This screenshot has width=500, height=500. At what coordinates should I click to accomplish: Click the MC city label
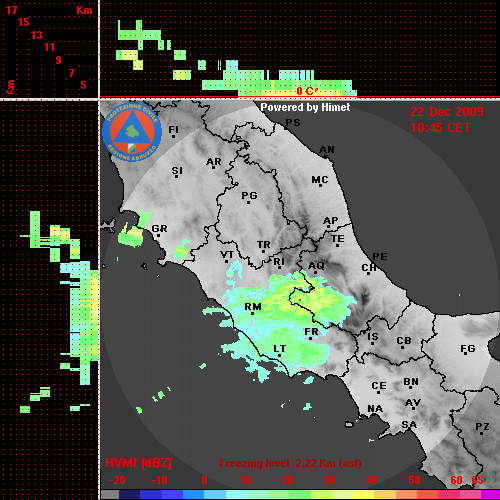point(320,180)
